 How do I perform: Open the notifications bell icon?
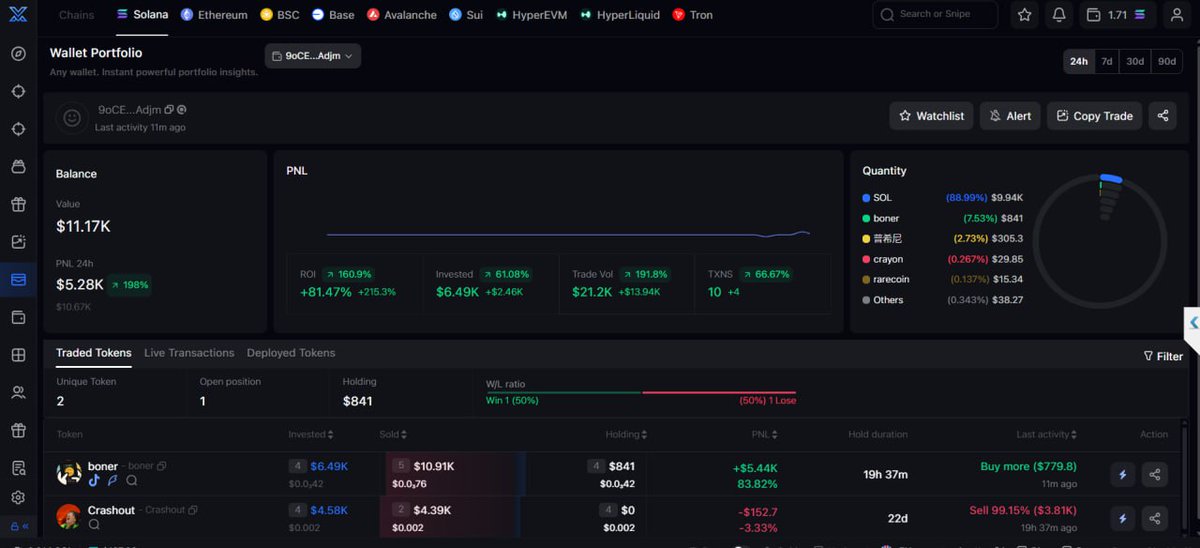[1059, 15]
